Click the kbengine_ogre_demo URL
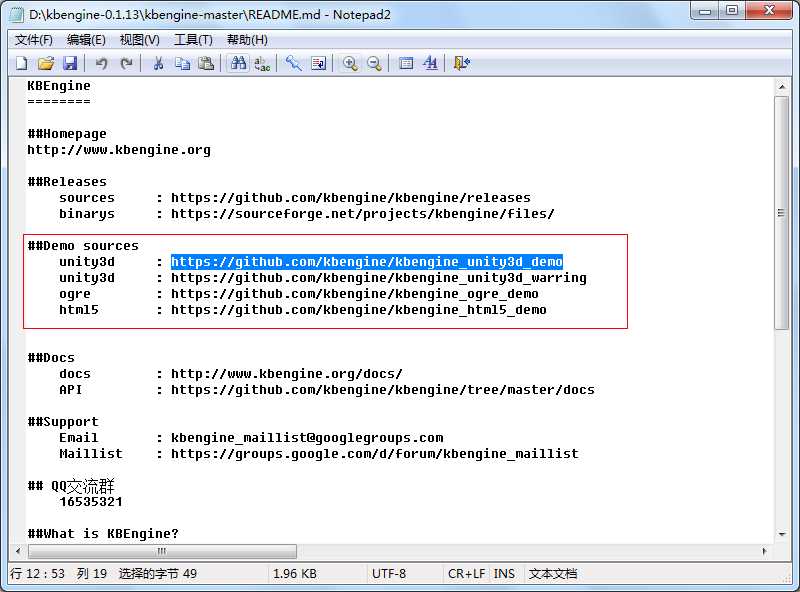The image size is (800, 592). click(x=355, y=294)
